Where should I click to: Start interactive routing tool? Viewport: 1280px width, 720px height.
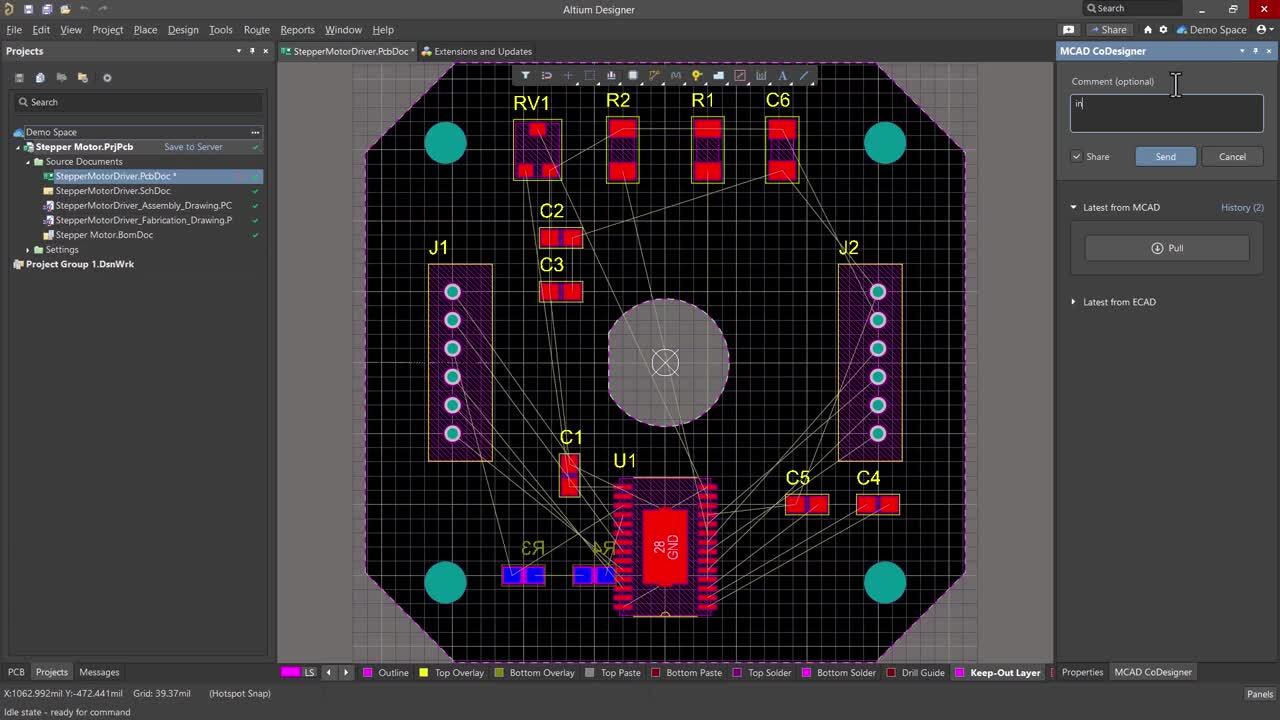click(x=654, y=75)
